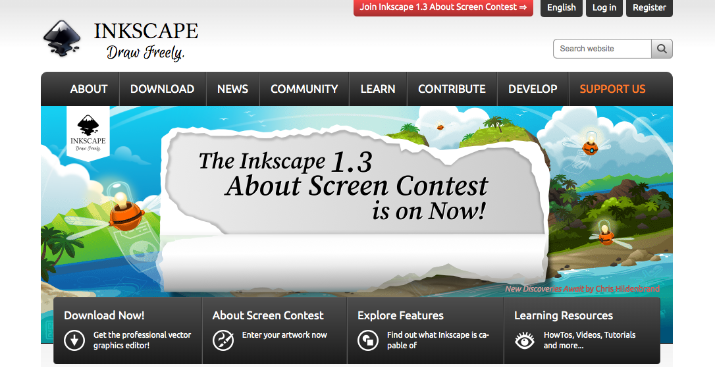Open the DOWNLOAD menu
Screen dimensions: 715x367
(x=162, y=89)
